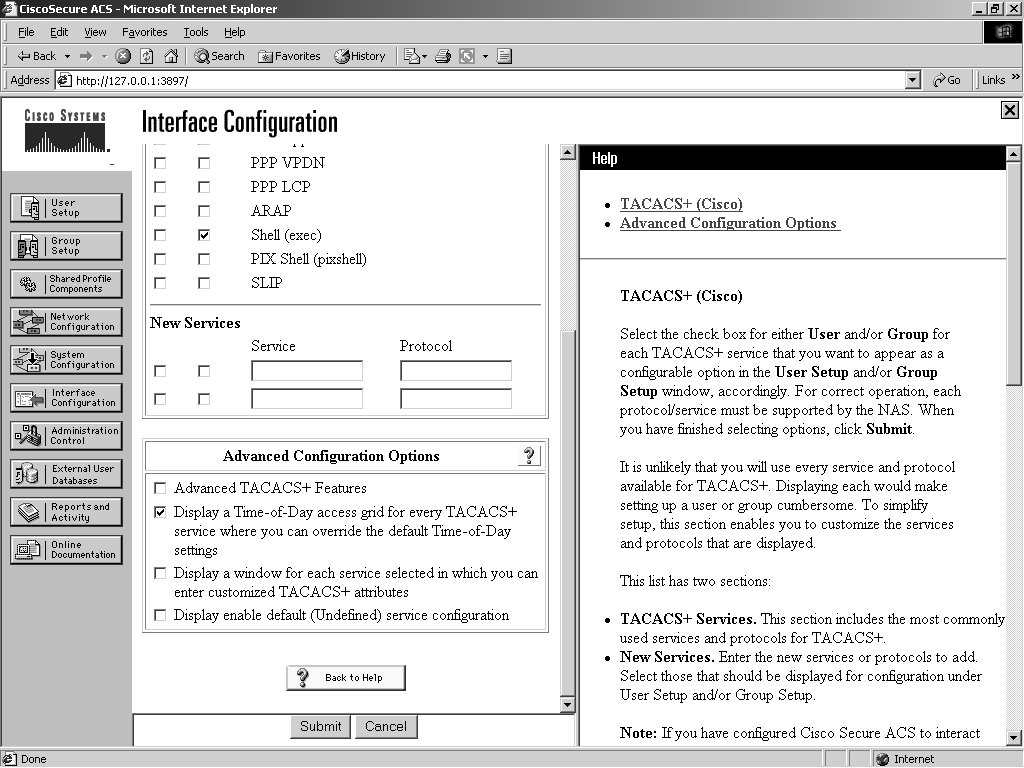The width and height of the screenshot is (1024, 768).
Task: Check the left checkbox for SLIP
Action: pos(160,283)
